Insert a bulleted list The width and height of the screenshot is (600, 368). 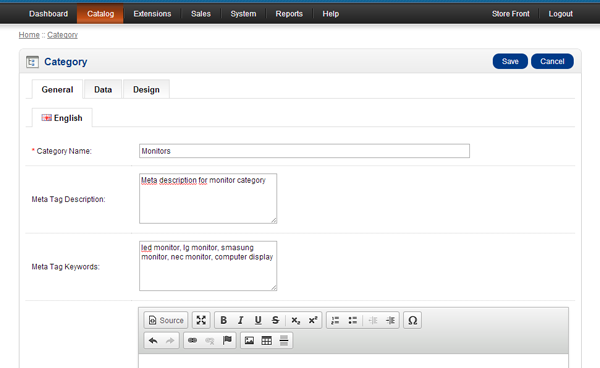[353, 320]
